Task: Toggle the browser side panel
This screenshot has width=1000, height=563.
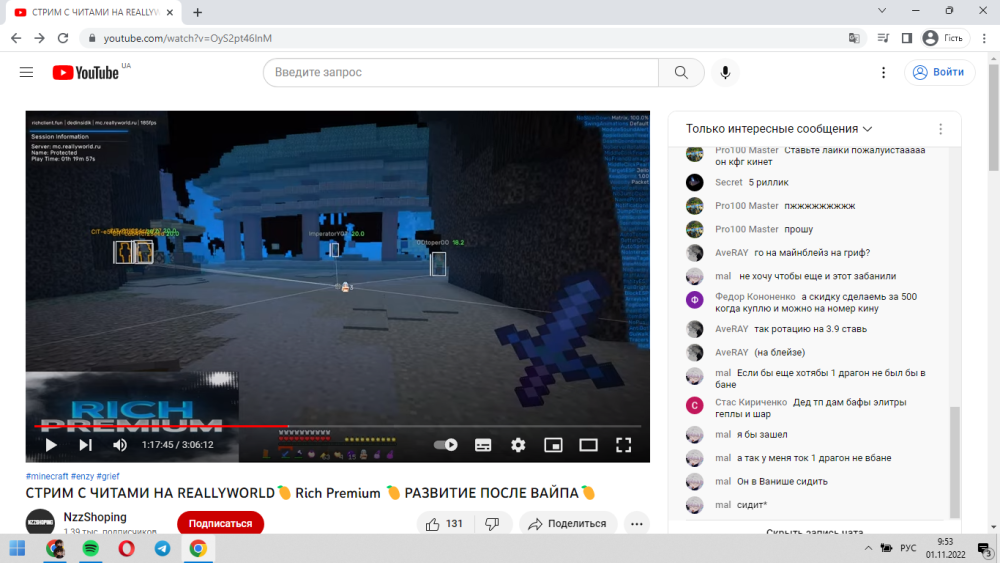Action: (906, 38)
